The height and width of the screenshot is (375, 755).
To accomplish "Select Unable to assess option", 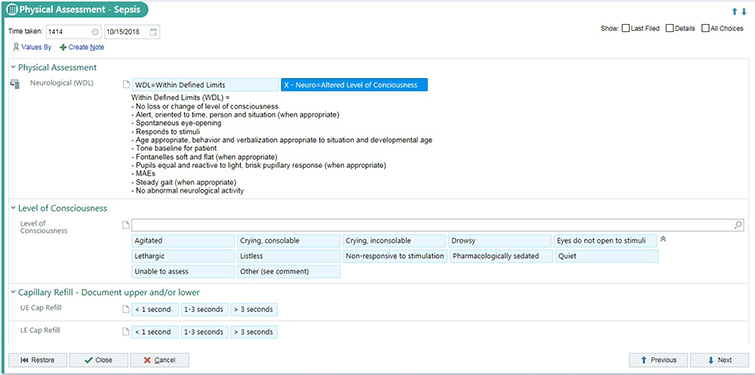I will [183, 272].
